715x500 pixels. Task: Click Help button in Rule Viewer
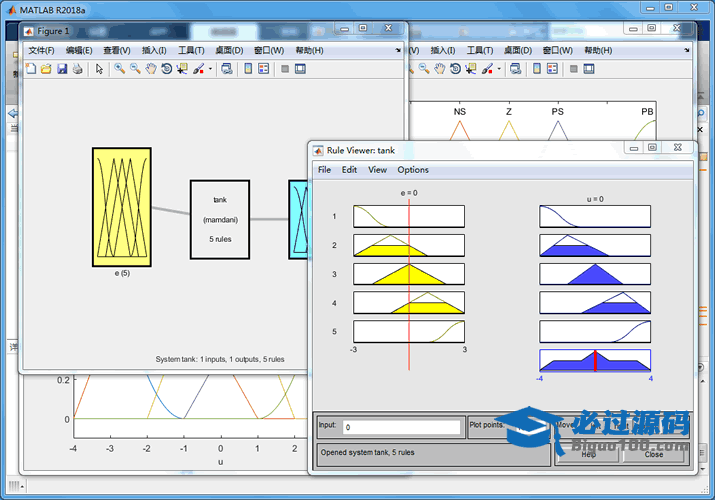tap(588, 454)
